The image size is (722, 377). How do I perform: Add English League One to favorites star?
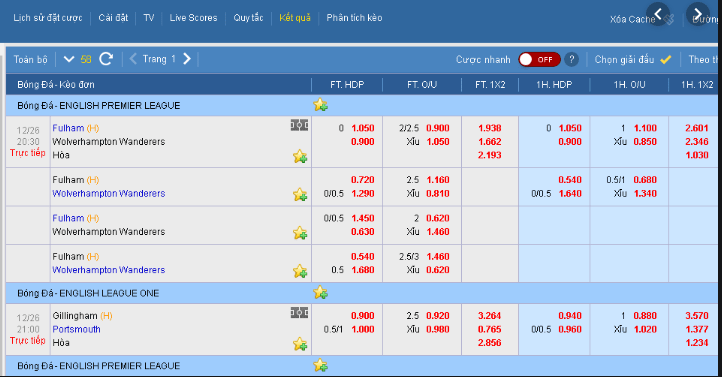pos(320,293)
